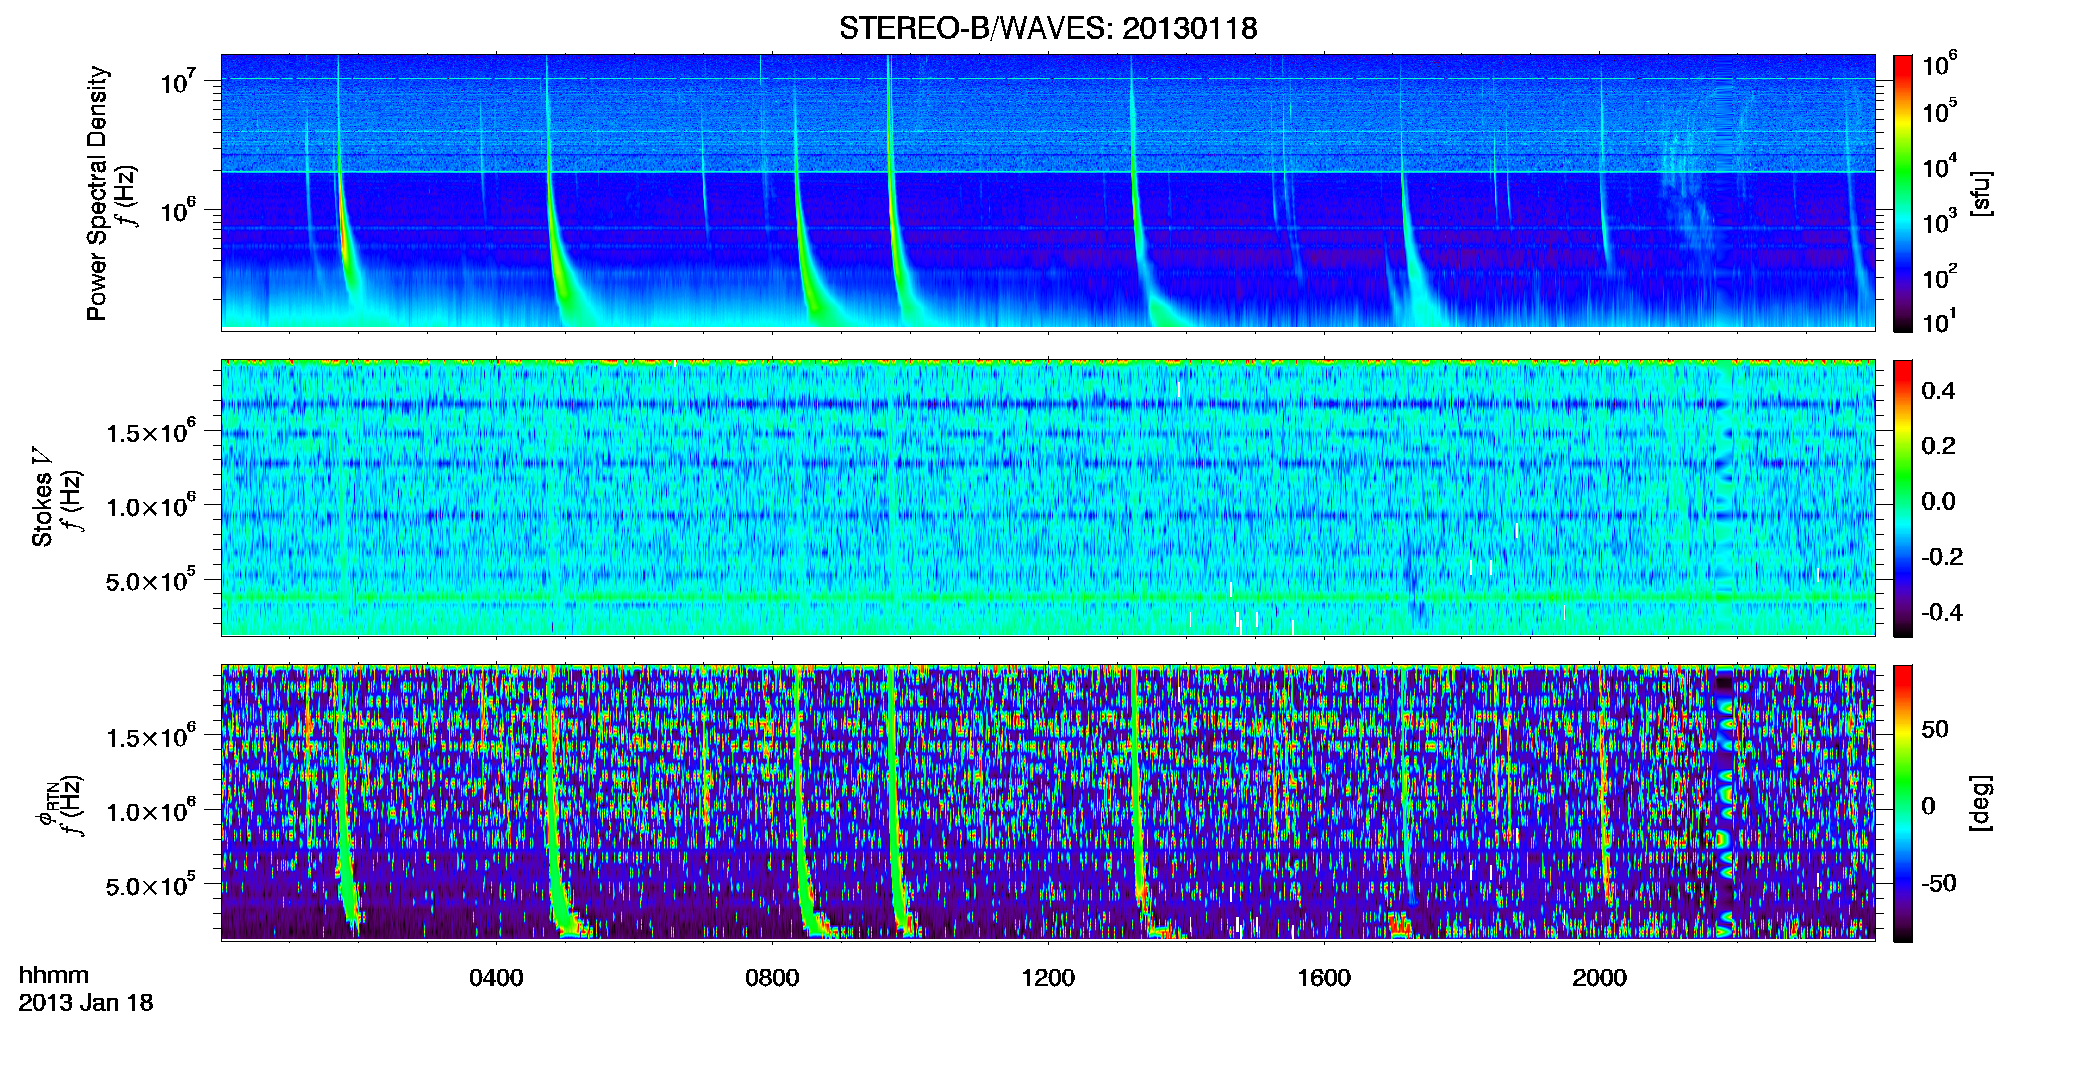The width and height of the screenshot is (2096, 1080).
Task: Click the title STEREO-B/WAVES: 20130118
Action: pyautogui.click(x=1048, y=28)
